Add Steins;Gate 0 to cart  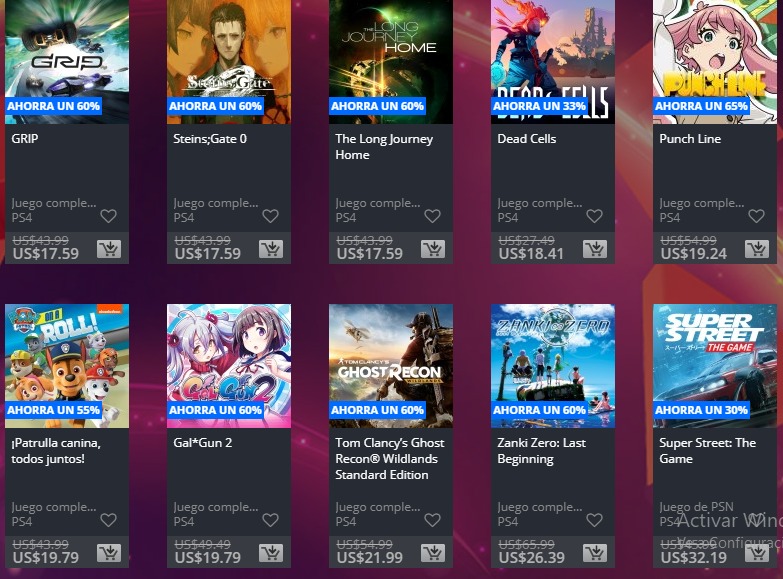270,249
